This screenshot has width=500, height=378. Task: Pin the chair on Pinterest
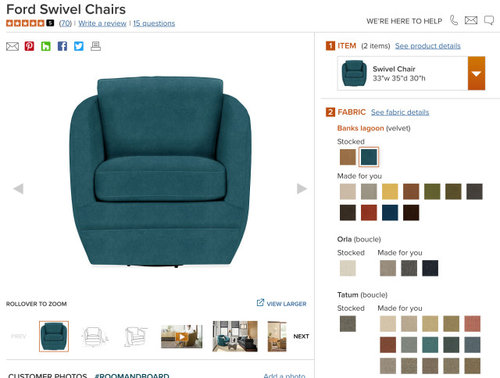[29, 46]
